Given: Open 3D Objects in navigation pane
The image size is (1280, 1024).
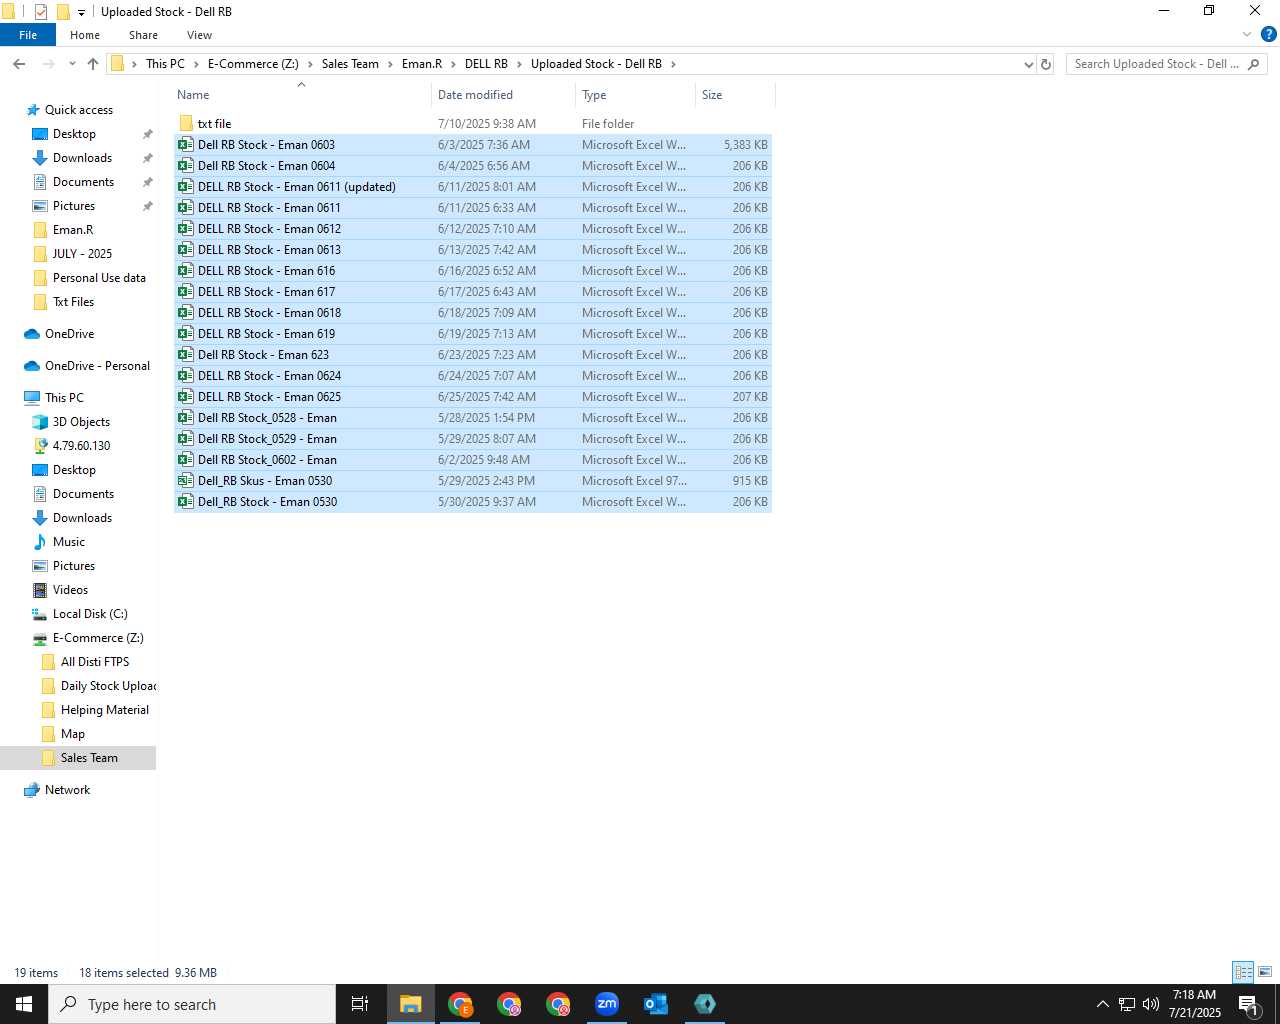Looking at the screenshot, I should coord(81,422).
